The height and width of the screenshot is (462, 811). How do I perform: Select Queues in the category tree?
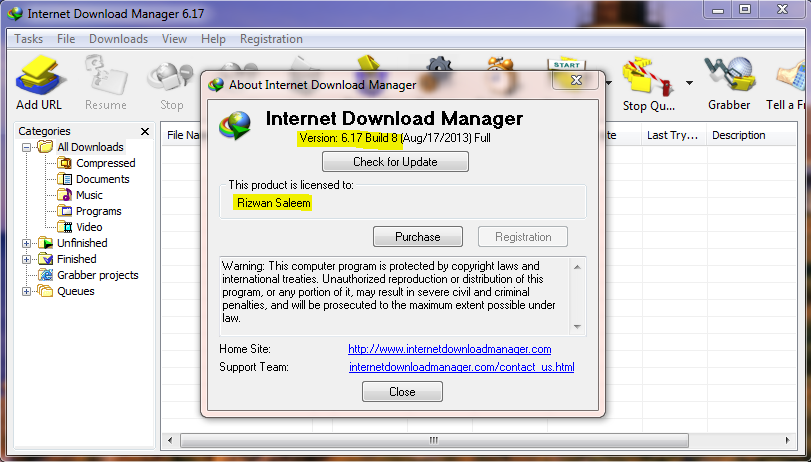pyautogui.click(x=76, y=291)
